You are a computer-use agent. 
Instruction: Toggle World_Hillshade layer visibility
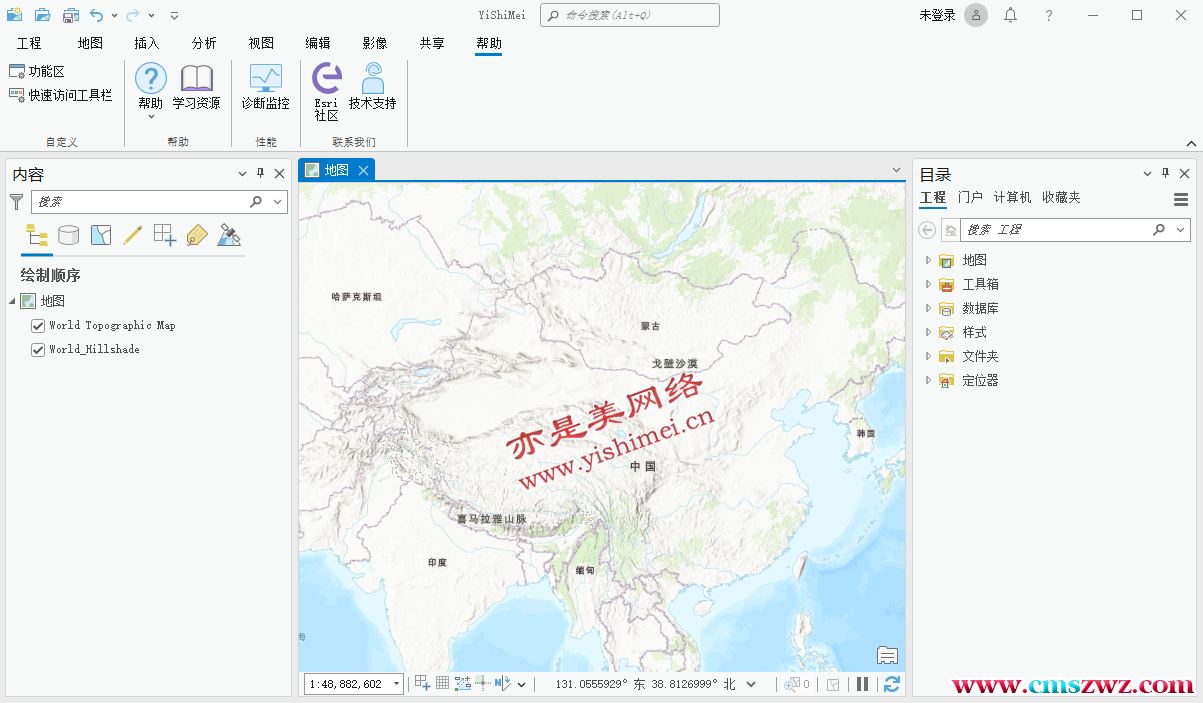pos(38,350)
